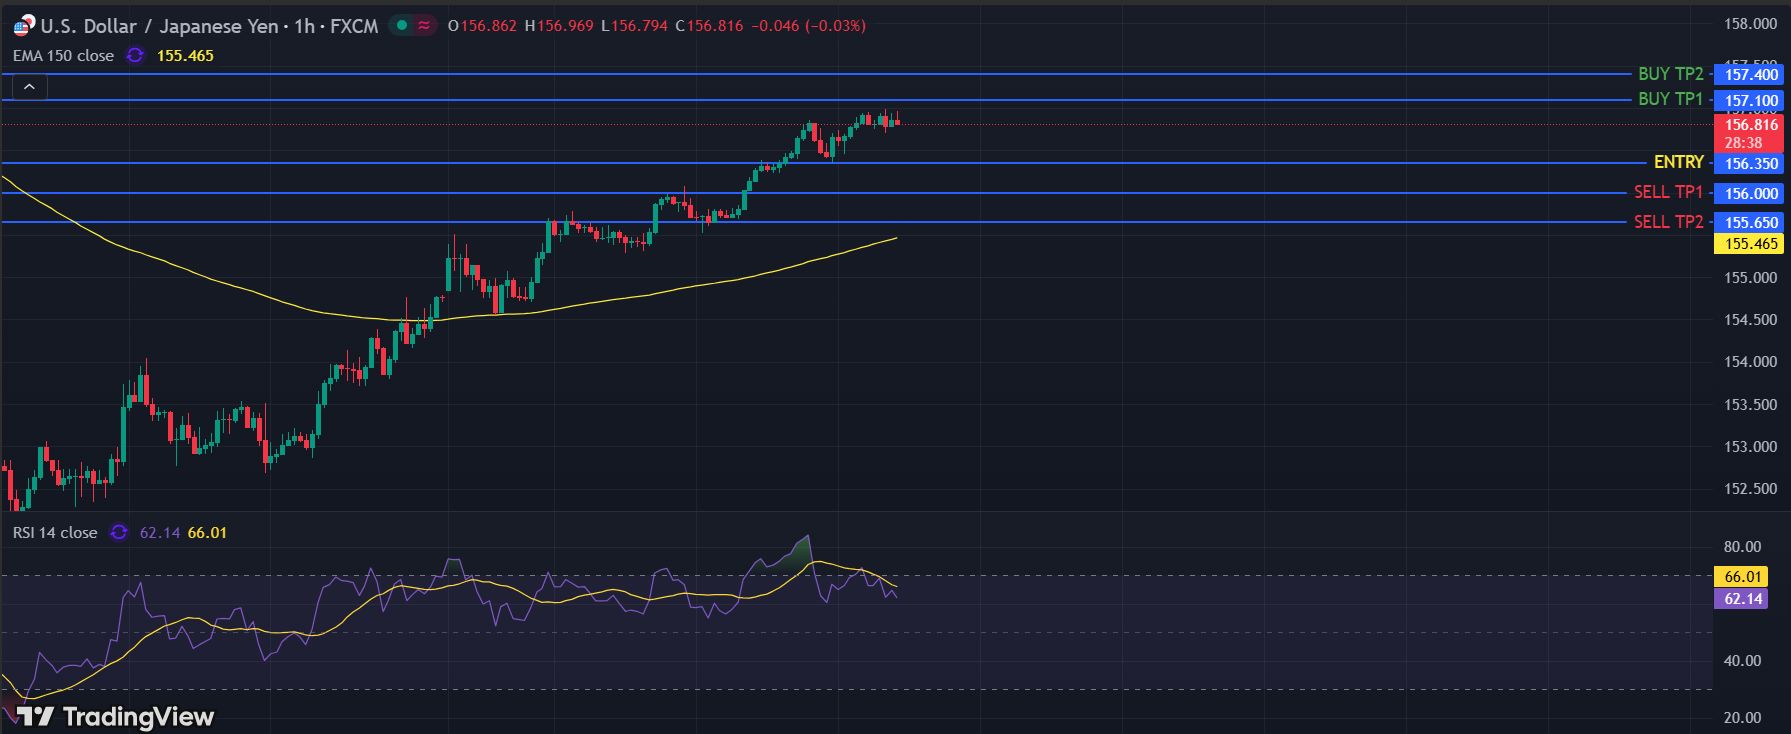Select the SELL TP1 text label
The image size is (1791, 734).
[x=1668, y=192]
